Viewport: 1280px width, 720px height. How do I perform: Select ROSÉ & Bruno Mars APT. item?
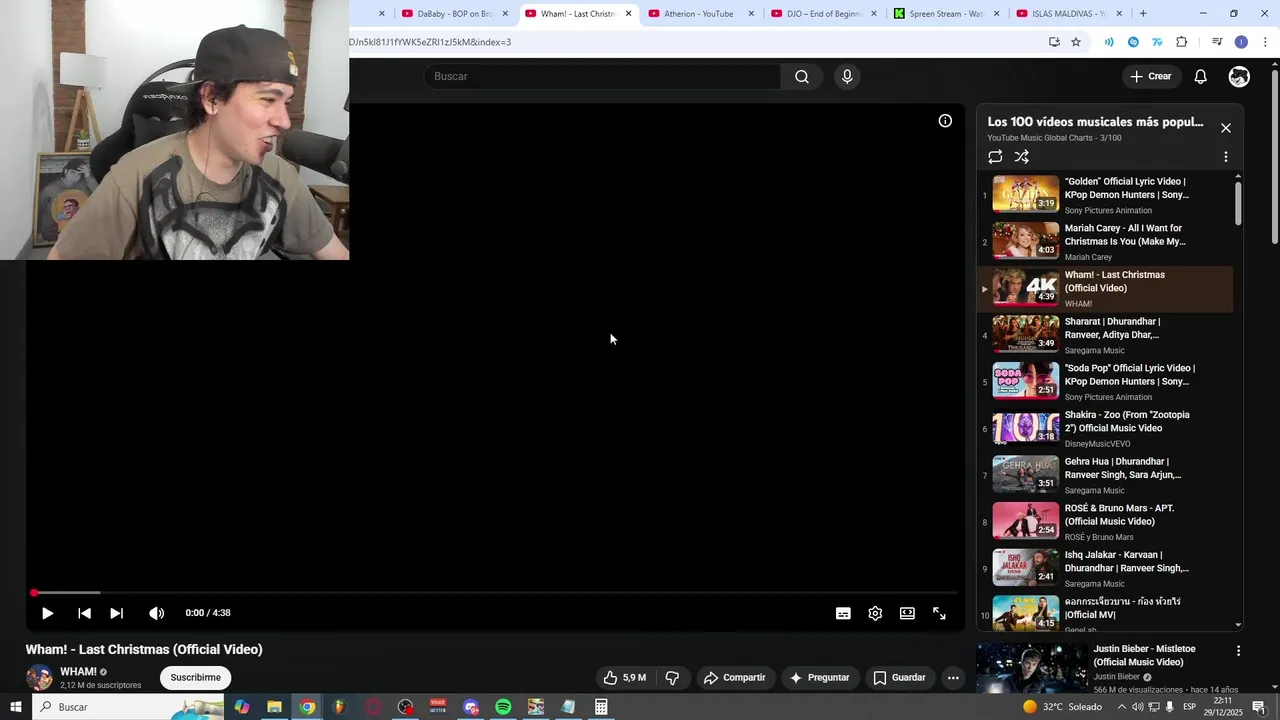(x=1105, y=522)
